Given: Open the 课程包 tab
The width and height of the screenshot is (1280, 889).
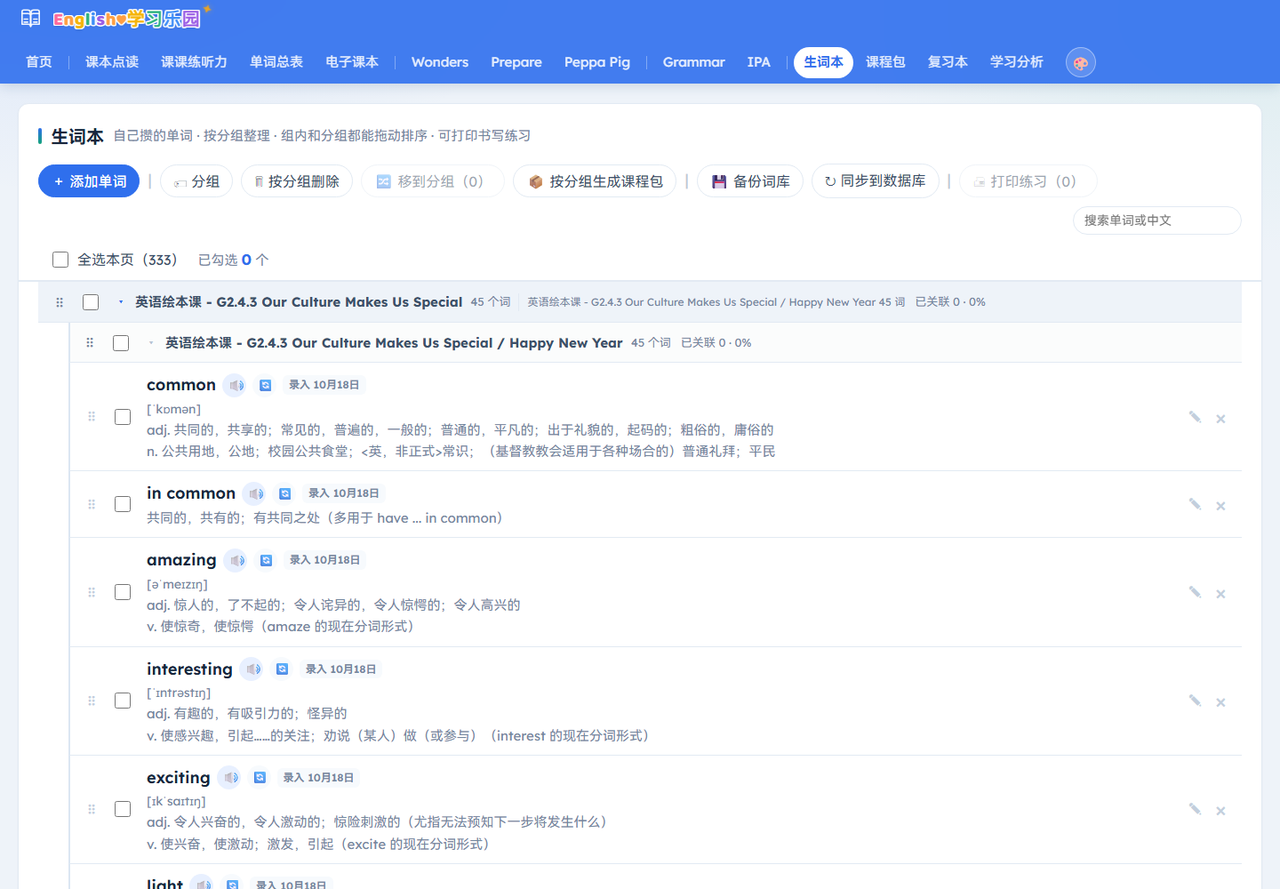Looking at the screenshot, I should coord(885,62).
